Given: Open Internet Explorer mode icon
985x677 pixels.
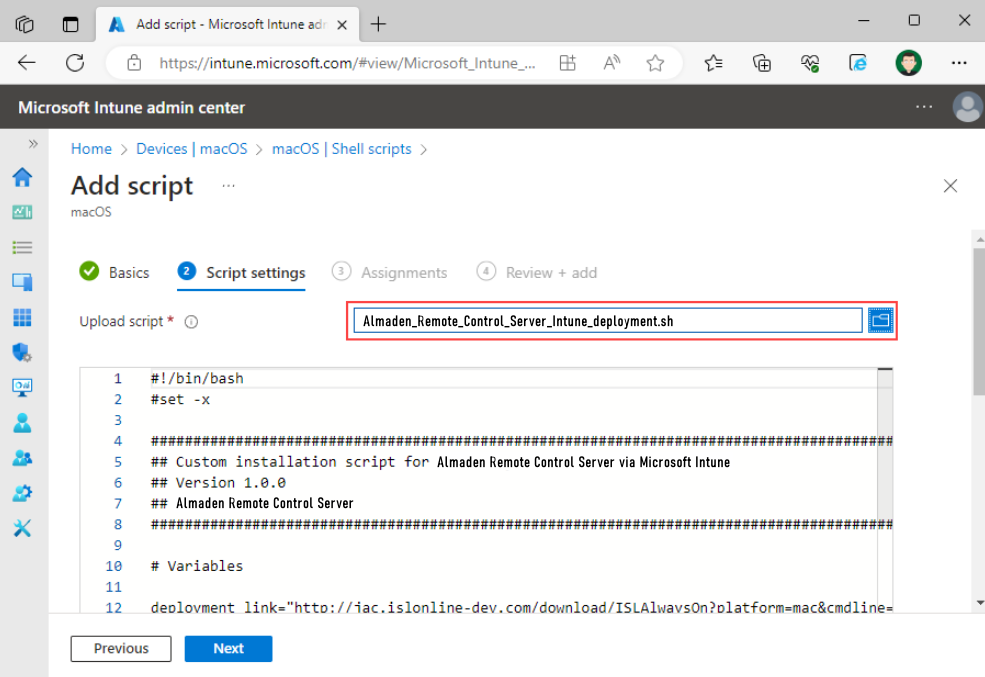Looking at the screenshot, I should tap(857, 63).
